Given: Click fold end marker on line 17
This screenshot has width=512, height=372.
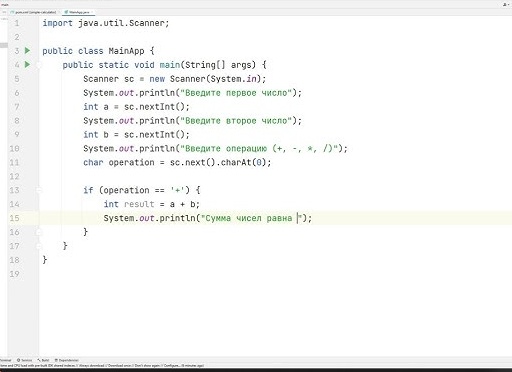Looking at the screenshot, I should [39, 246].
